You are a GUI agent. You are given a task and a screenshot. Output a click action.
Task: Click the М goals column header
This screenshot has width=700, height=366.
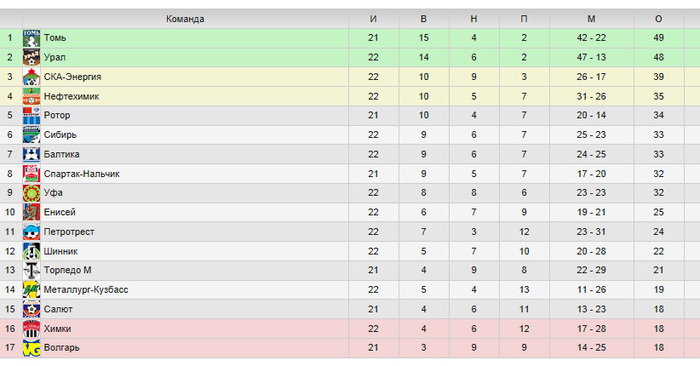pos(591,19)
